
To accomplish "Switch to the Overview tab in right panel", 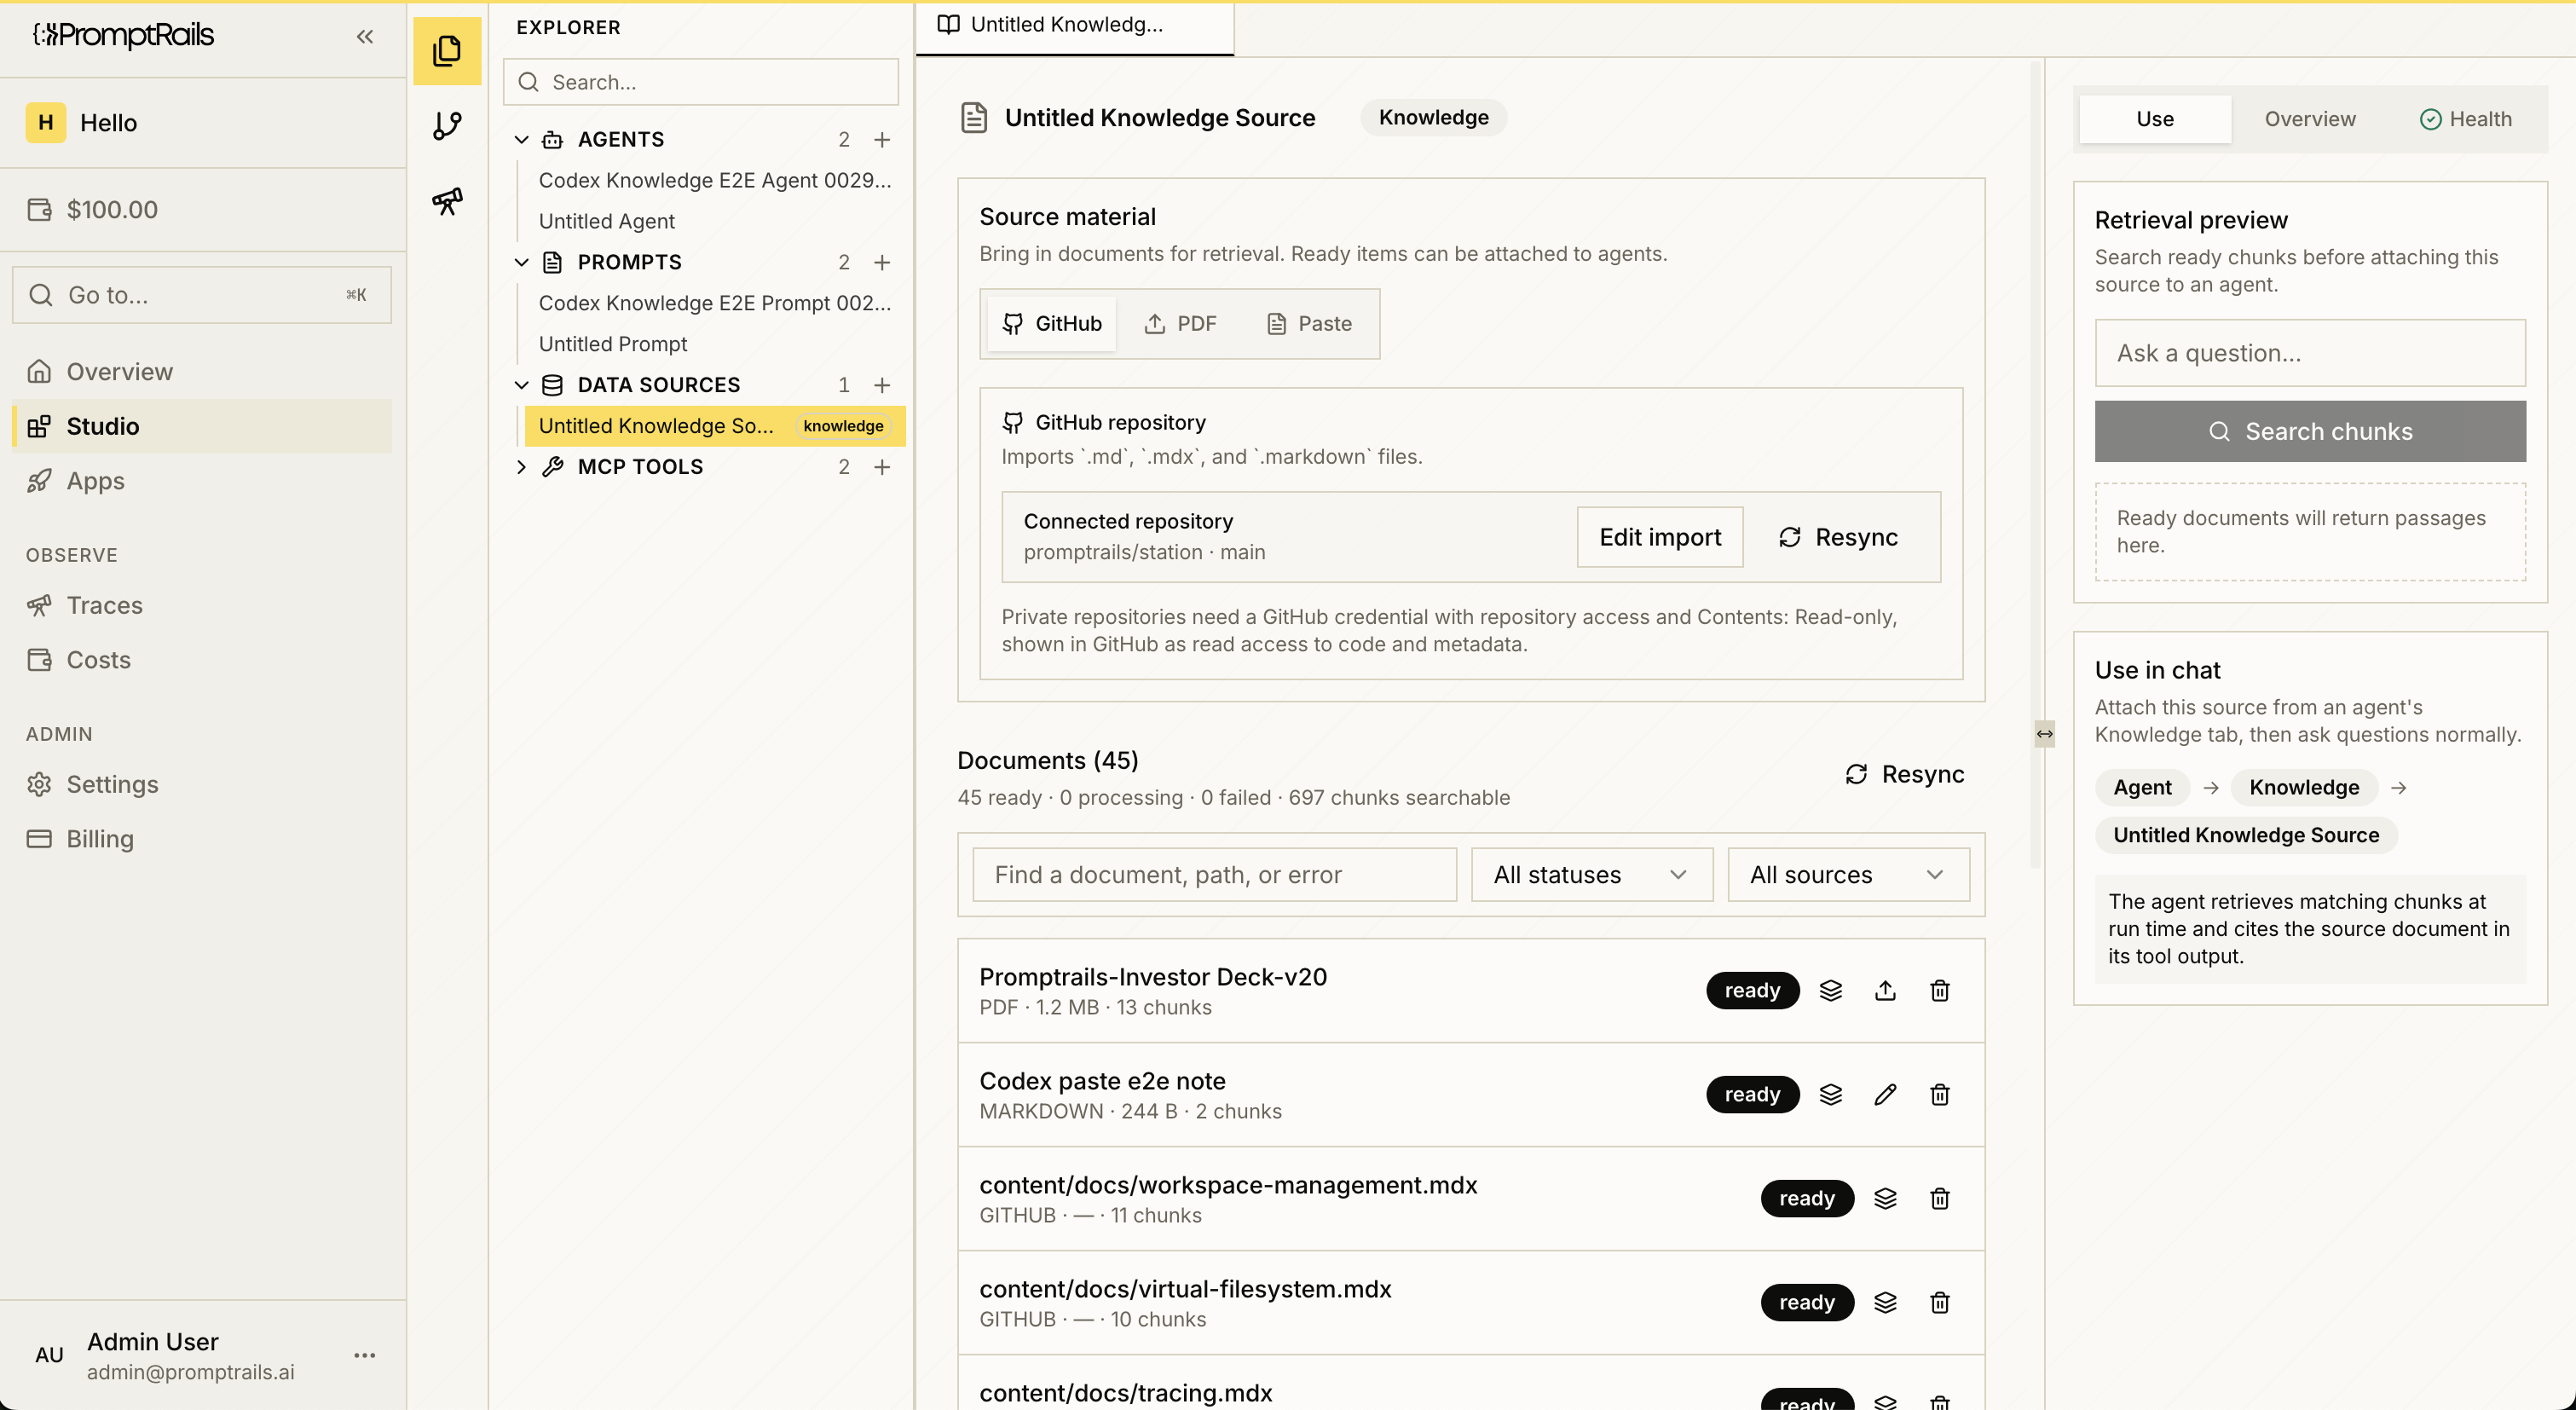I will click(x=2310, y=119).
